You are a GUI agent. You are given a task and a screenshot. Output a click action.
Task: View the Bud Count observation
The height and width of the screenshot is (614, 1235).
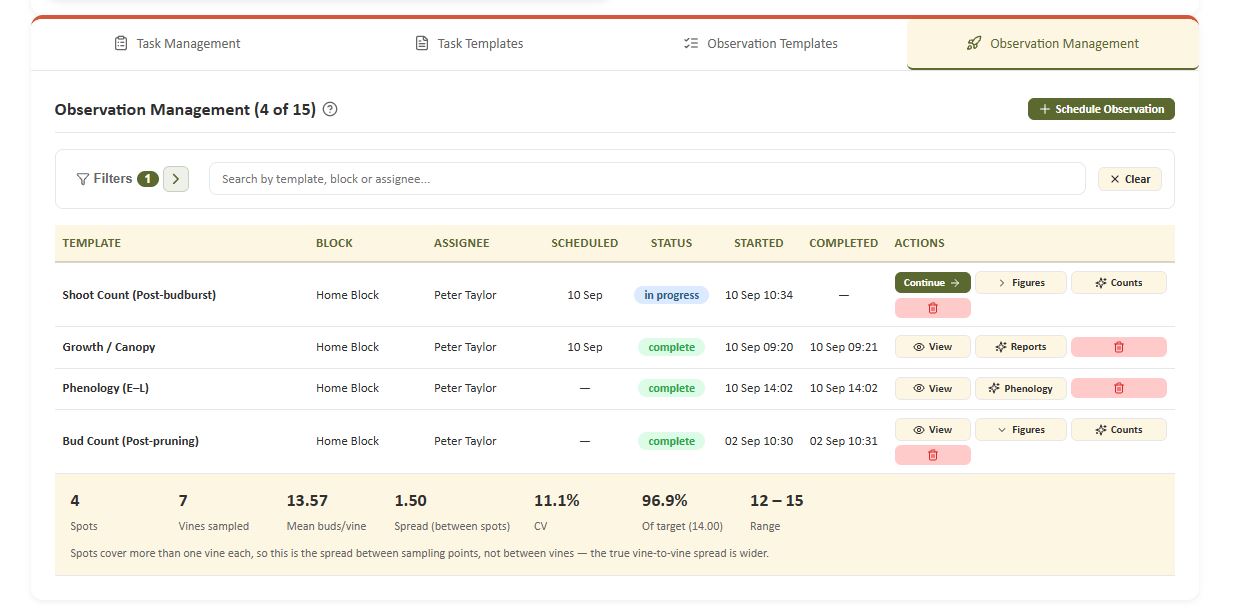point(932,430)
